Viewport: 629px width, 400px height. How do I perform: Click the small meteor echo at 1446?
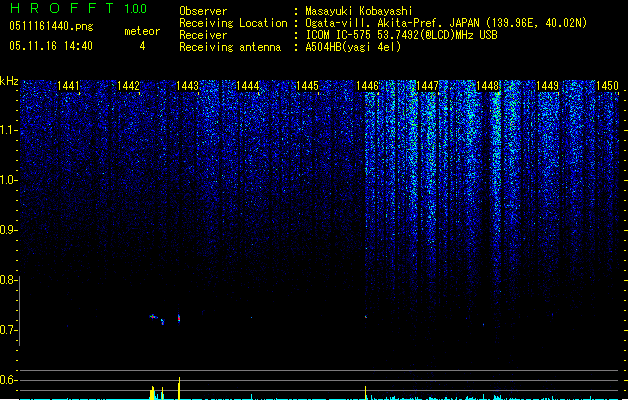coord(365,317)
